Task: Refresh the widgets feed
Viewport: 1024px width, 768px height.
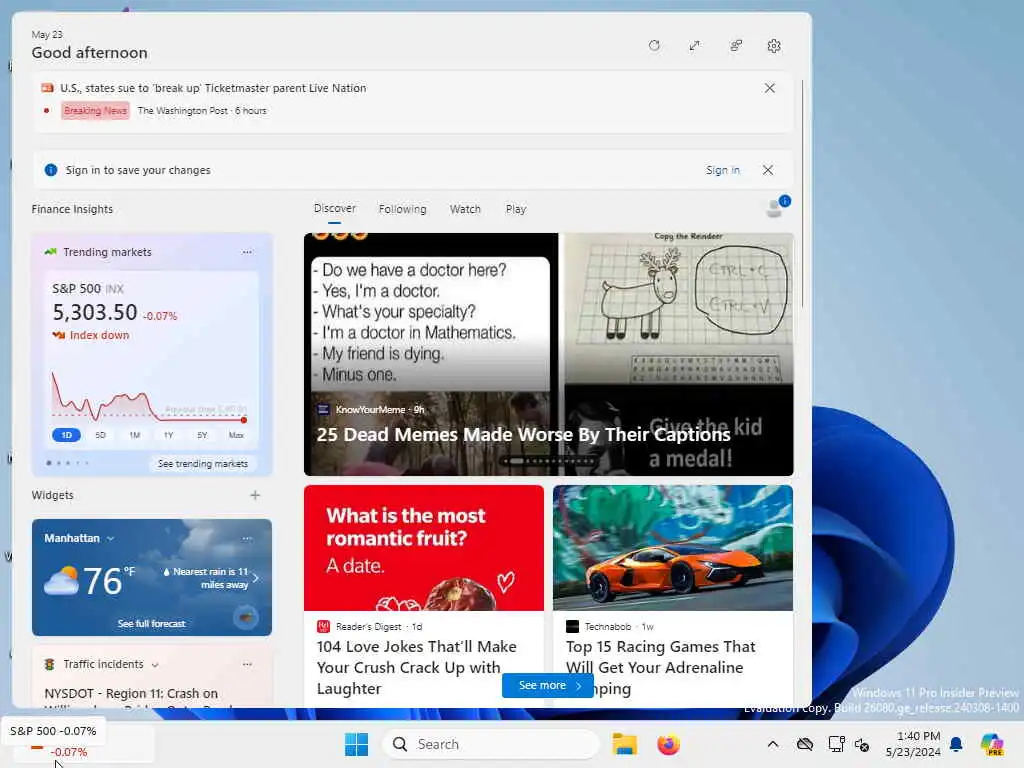Action: (654, 46)
